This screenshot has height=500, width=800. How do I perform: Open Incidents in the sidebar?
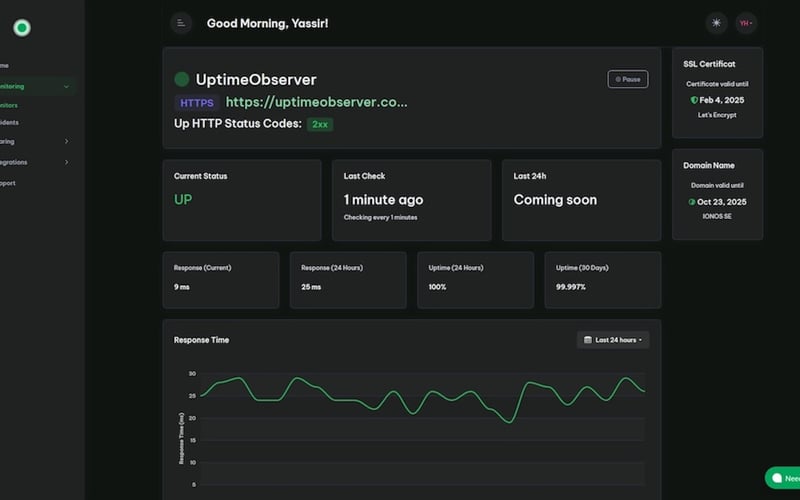coord(9,122)
